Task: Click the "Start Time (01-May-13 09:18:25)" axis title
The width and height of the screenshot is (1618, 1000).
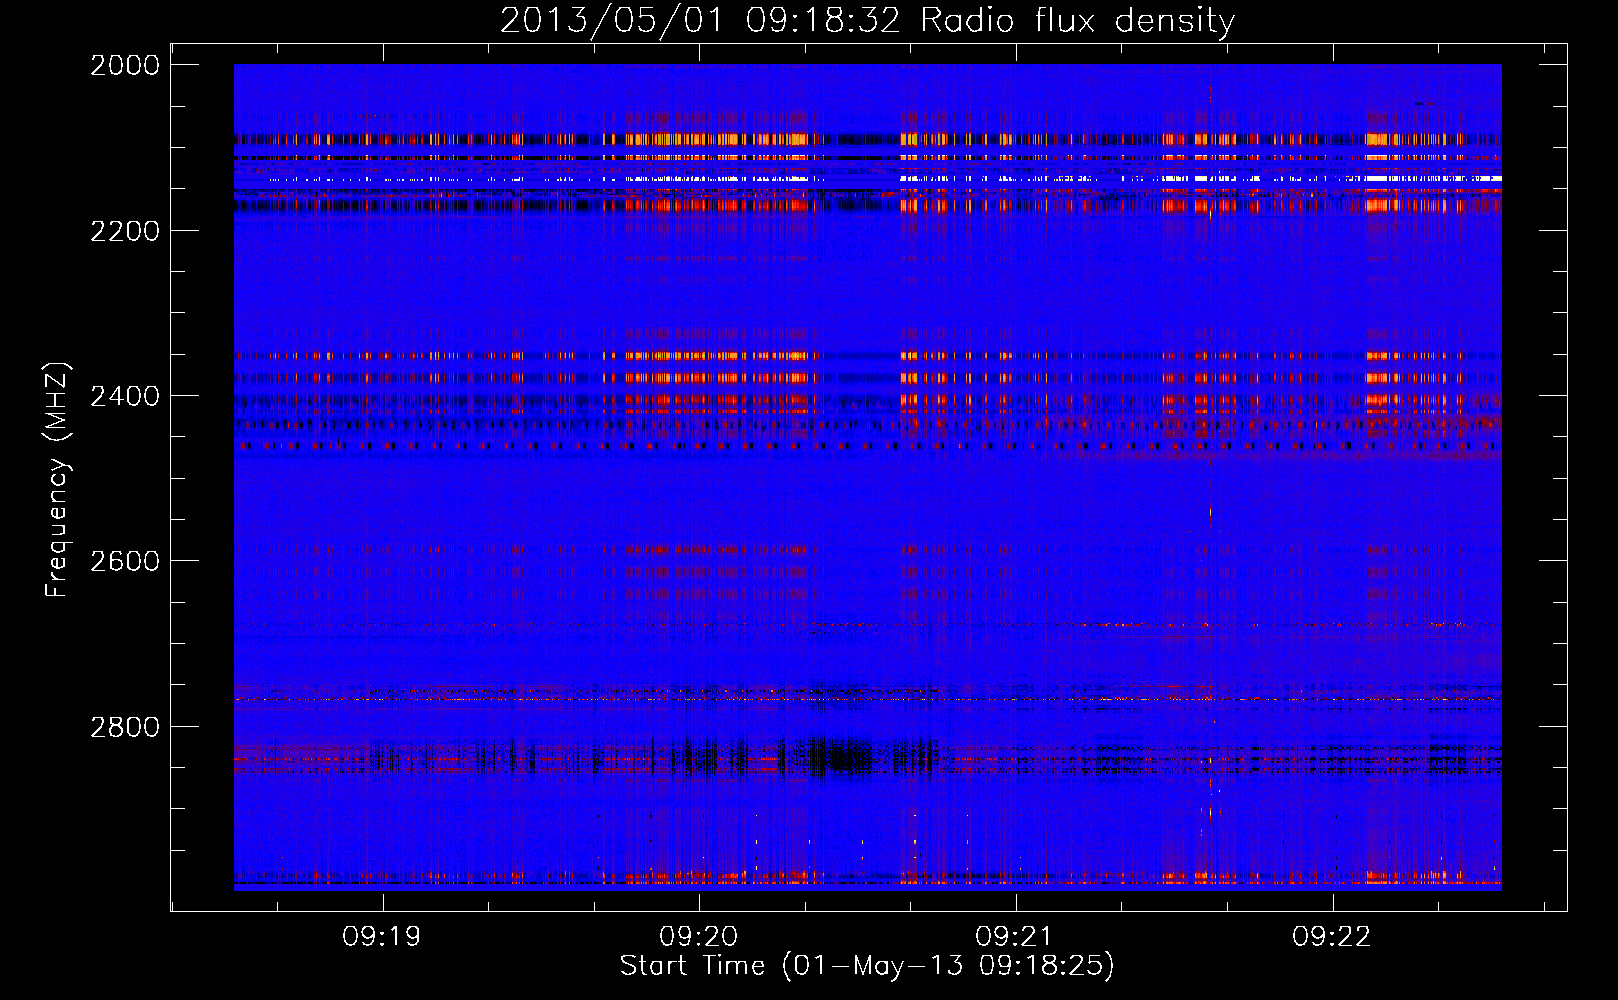Action: coord(867,966)
